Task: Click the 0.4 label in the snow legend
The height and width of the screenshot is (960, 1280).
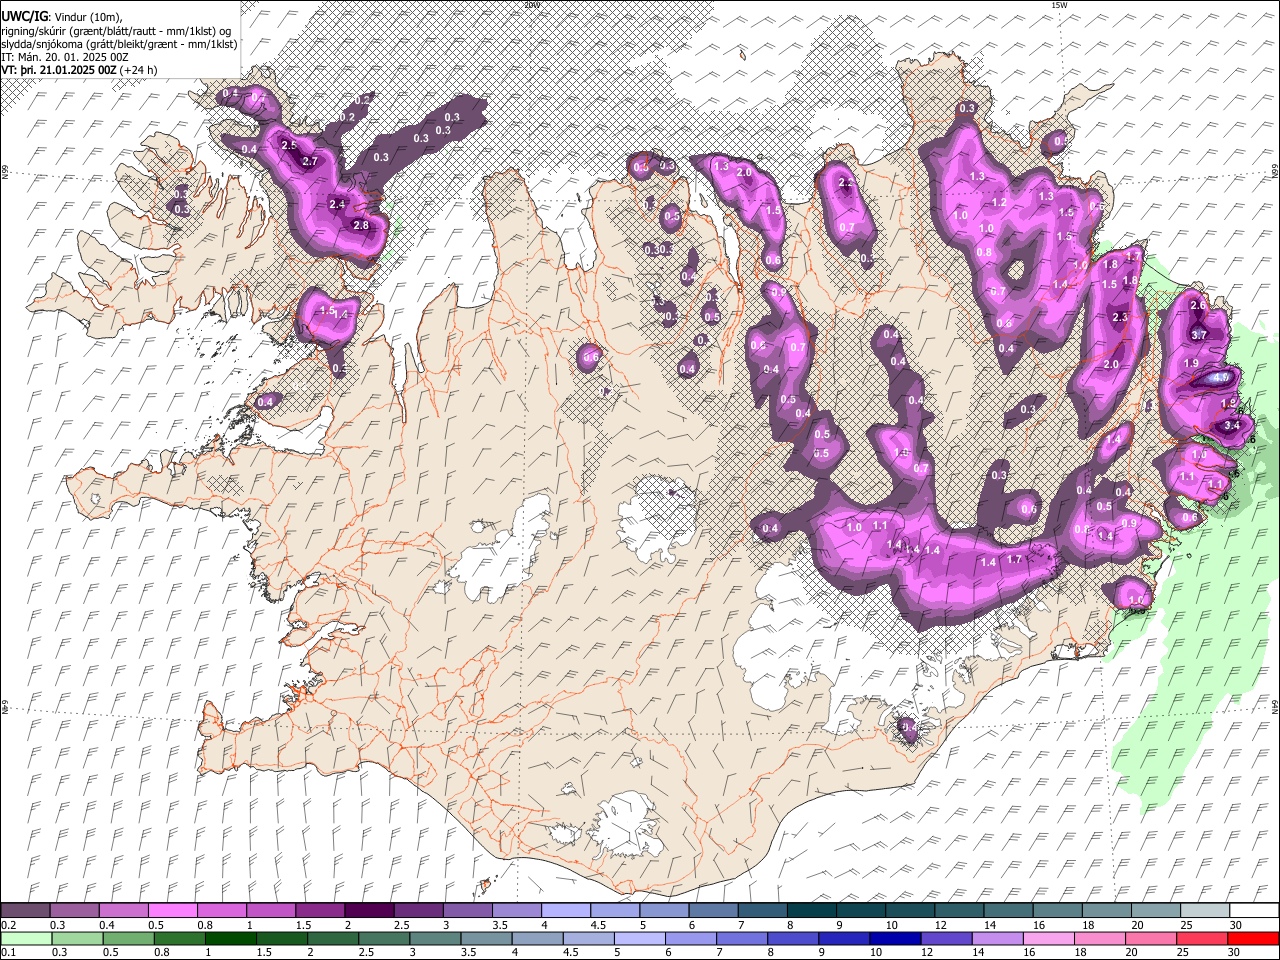Action: (x=106, y=925)
